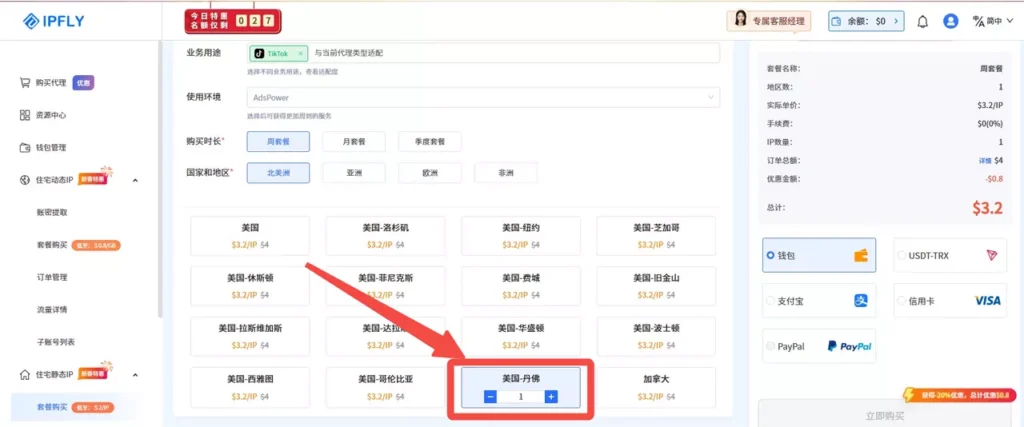Select the 信用卡 payment radio
The height and width of the screenshot is (427, 1024).
902,301
